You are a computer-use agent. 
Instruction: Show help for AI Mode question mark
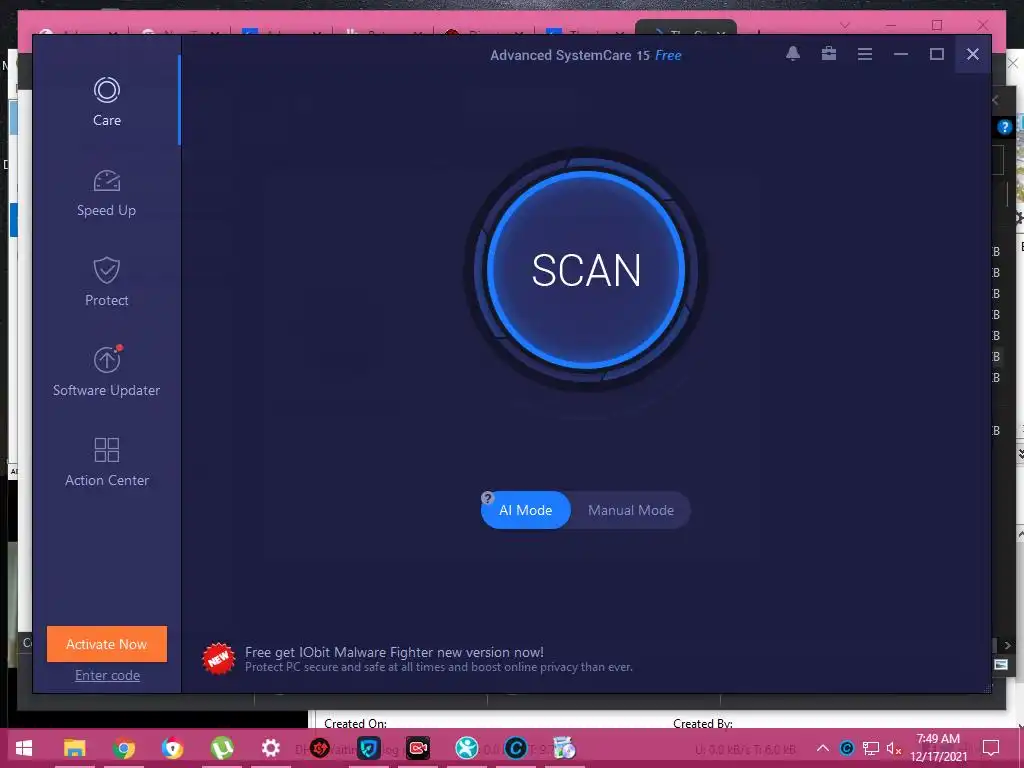[487, 498]
